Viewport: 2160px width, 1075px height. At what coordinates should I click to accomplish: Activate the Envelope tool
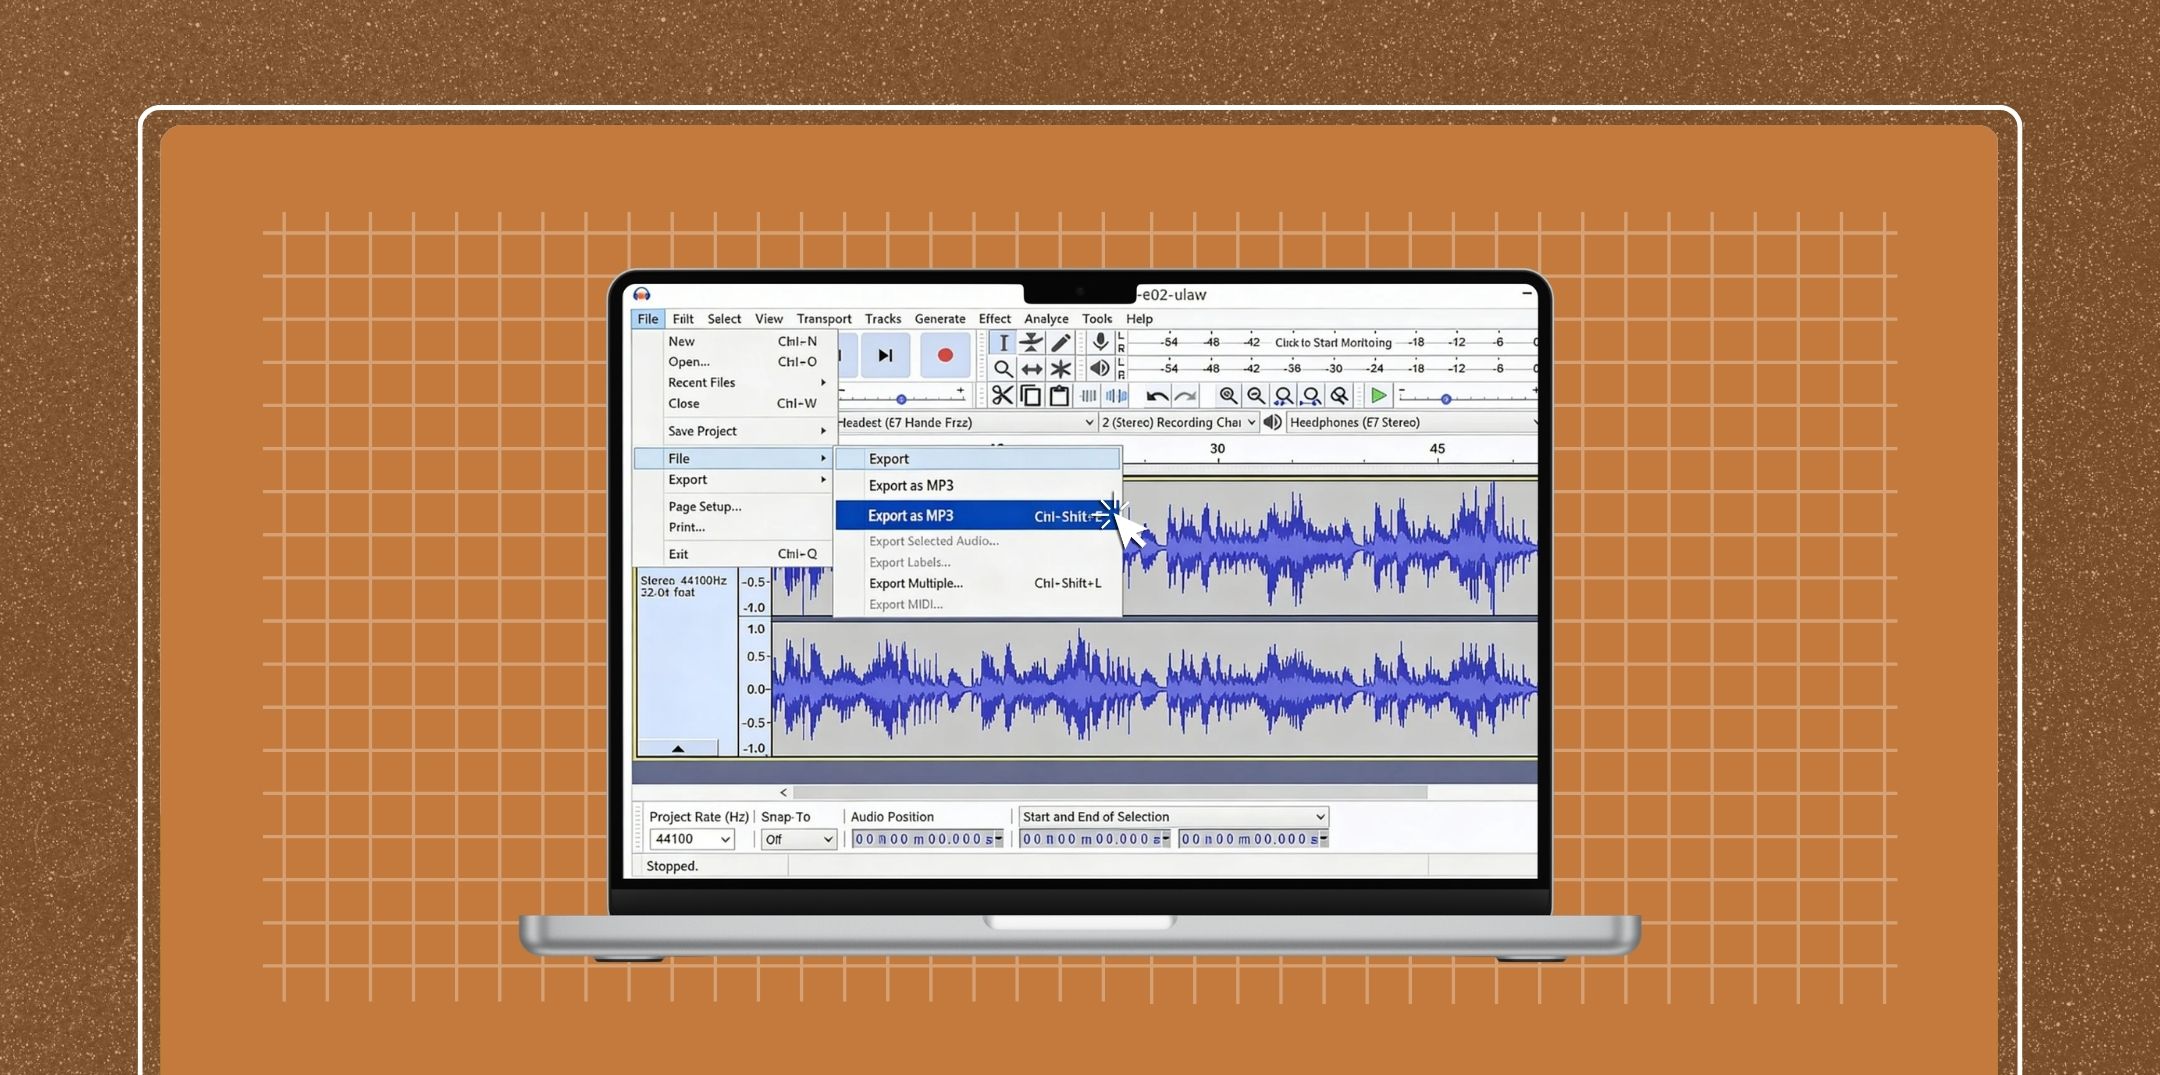point(1029,341)
